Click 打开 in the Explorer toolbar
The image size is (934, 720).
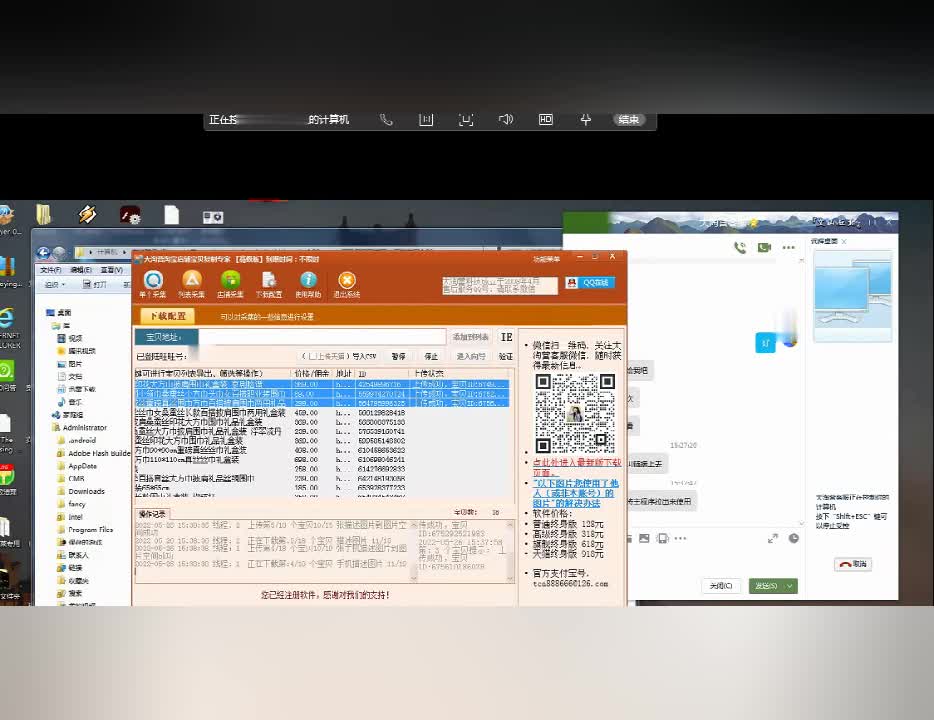pyautogui.click(x=94, y=285)
